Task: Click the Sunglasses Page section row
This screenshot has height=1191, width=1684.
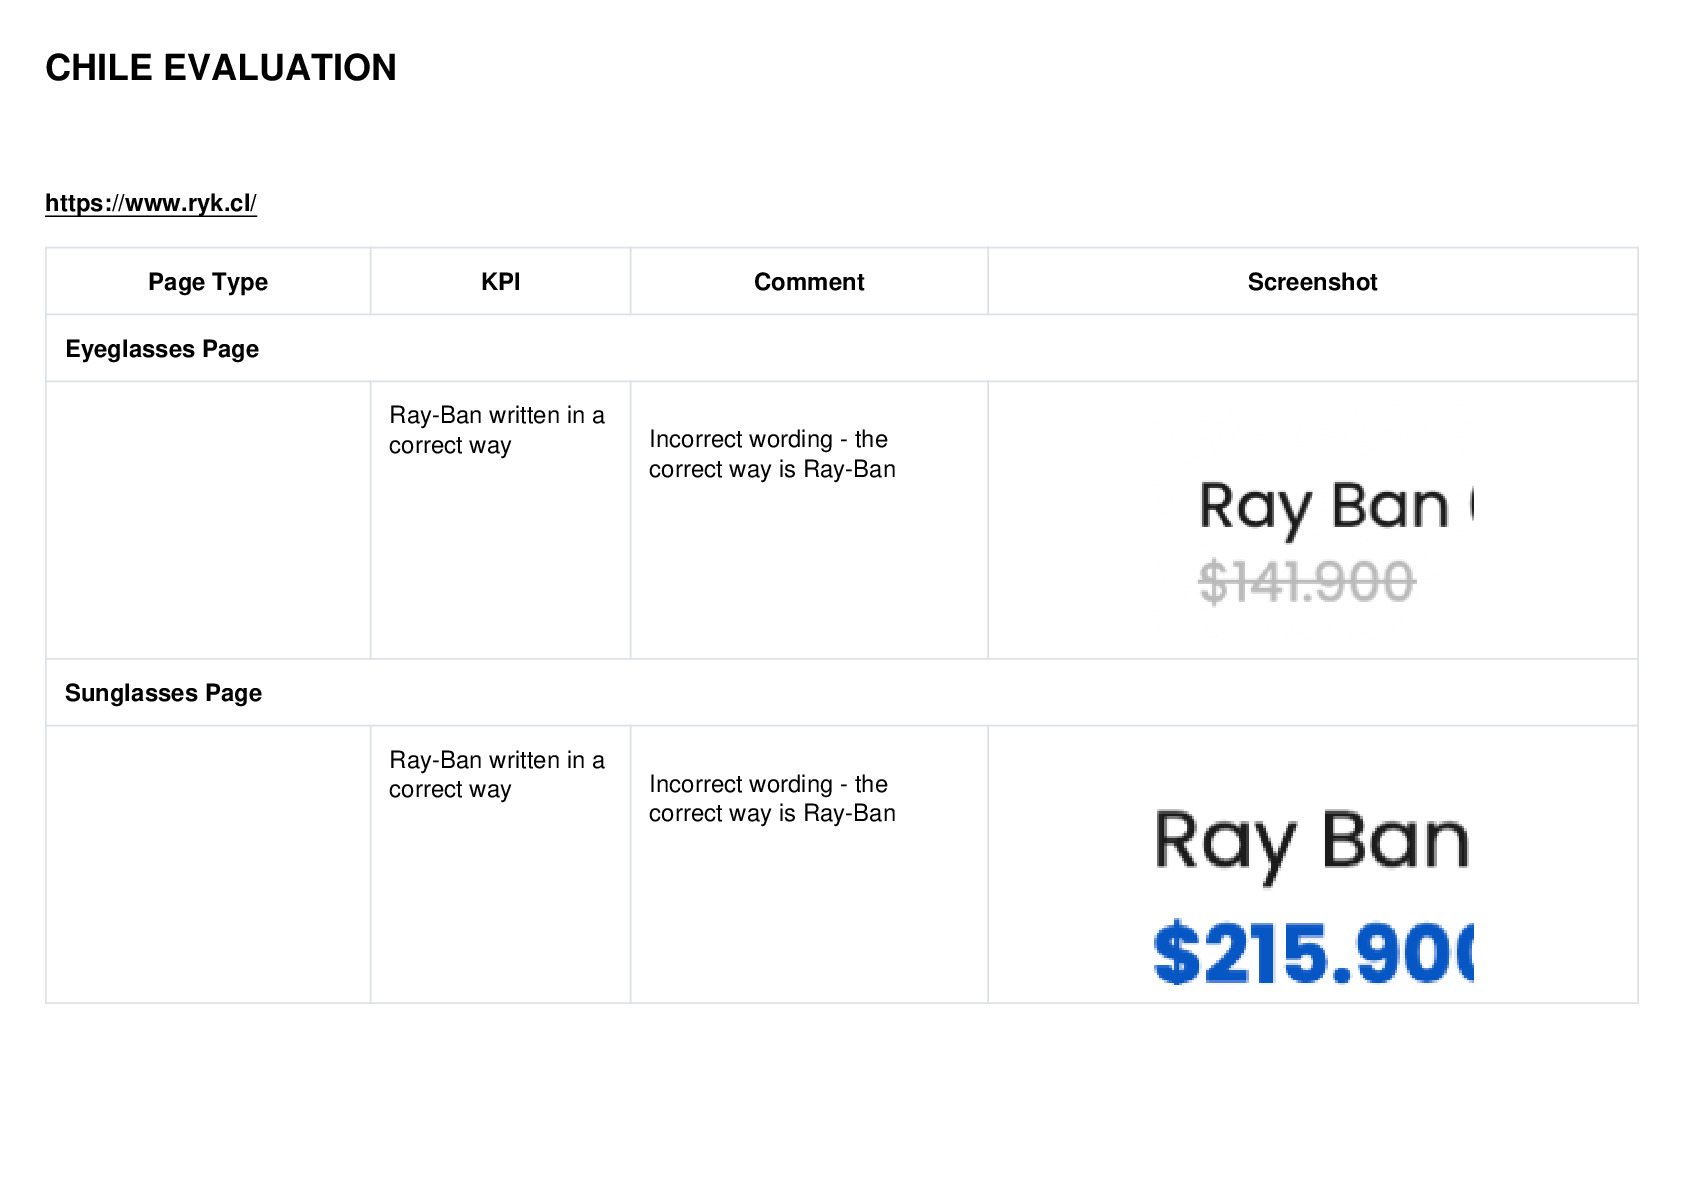Action: click(x=842, y=692)
